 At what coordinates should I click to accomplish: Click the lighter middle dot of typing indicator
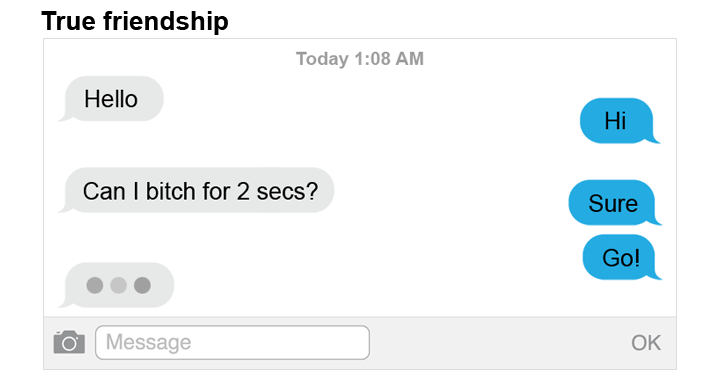click(118, 285)
